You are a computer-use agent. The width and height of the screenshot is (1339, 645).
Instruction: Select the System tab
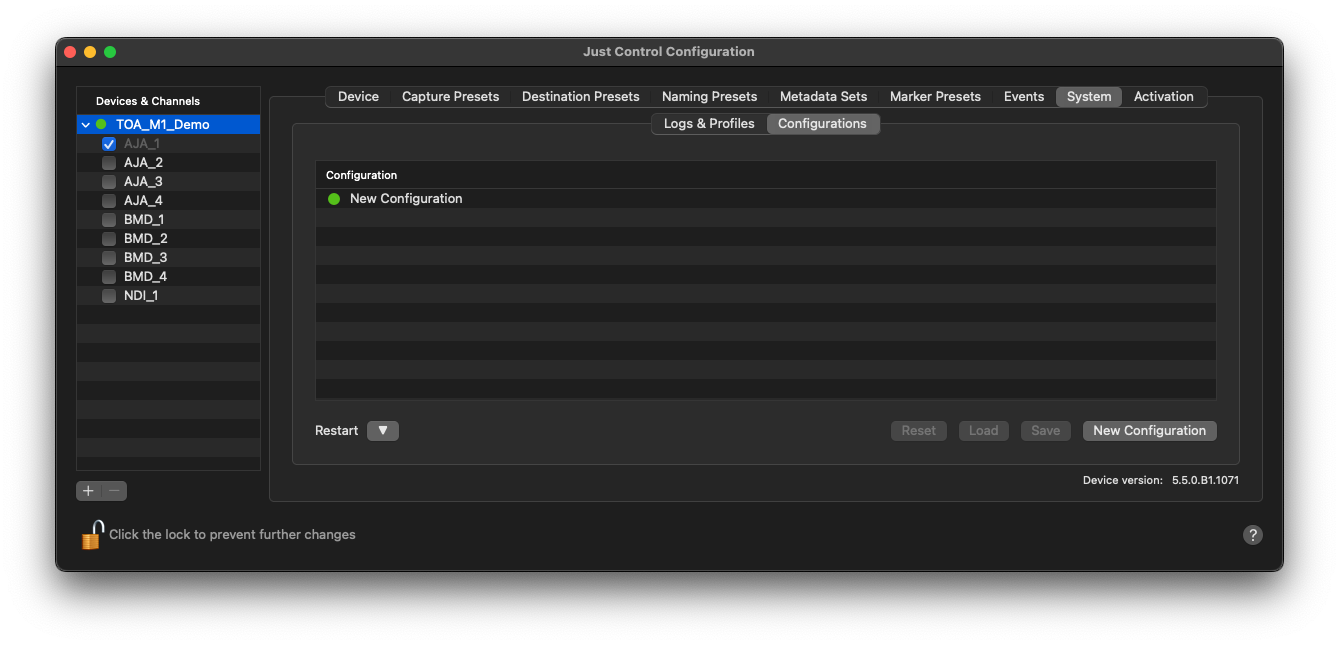point(1089,97)
